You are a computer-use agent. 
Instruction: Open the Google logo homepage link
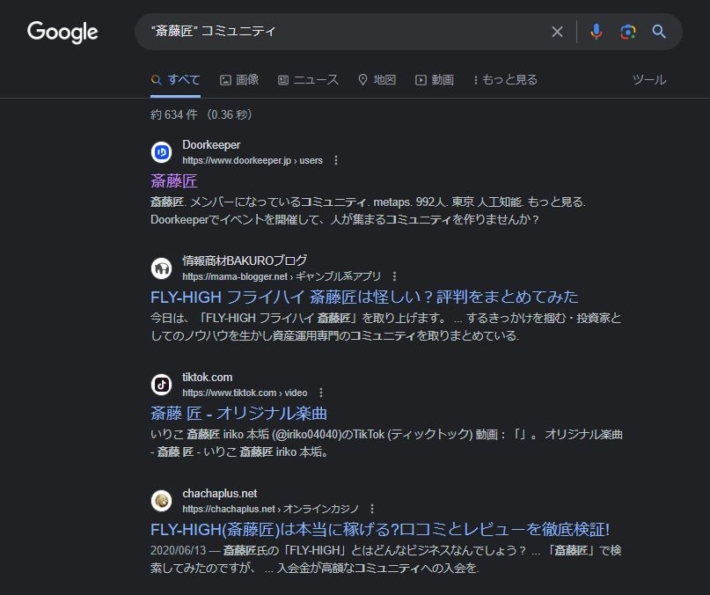[x=62, y=32]
